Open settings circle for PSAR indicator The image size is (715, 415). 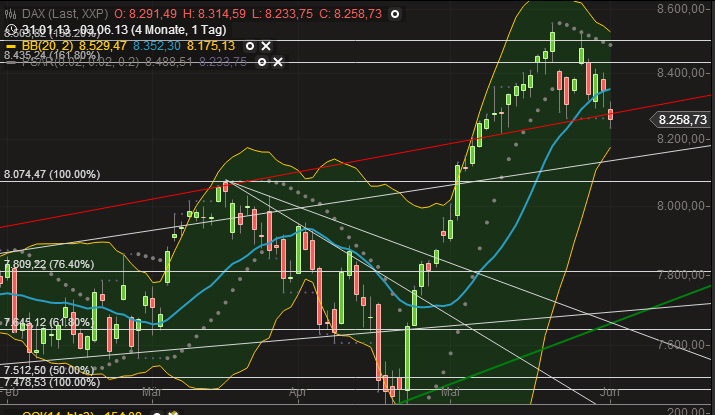(x=262, y=62)
